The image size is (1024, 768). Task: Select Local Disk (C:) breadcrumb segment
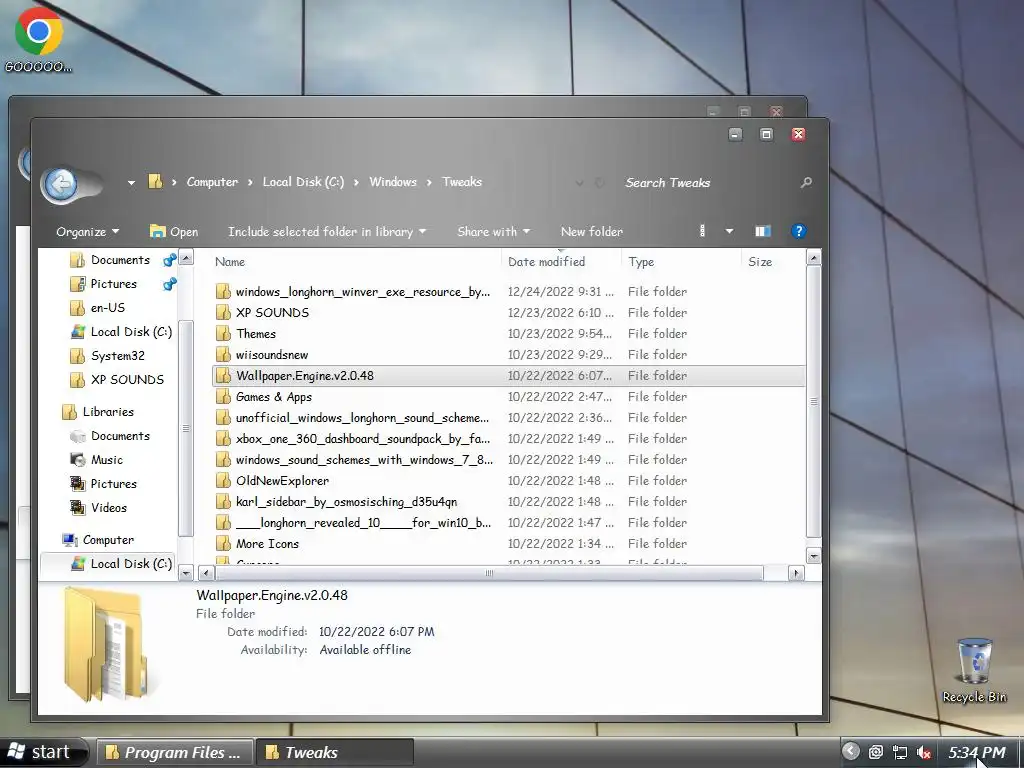pyautogui.click(x=303, y=182)
